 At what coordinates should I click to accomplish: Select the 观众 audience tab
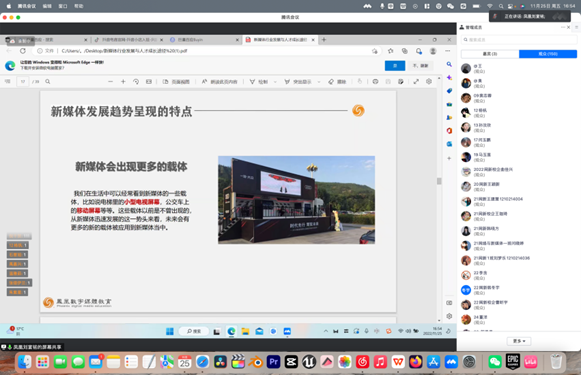coord(548,54)
